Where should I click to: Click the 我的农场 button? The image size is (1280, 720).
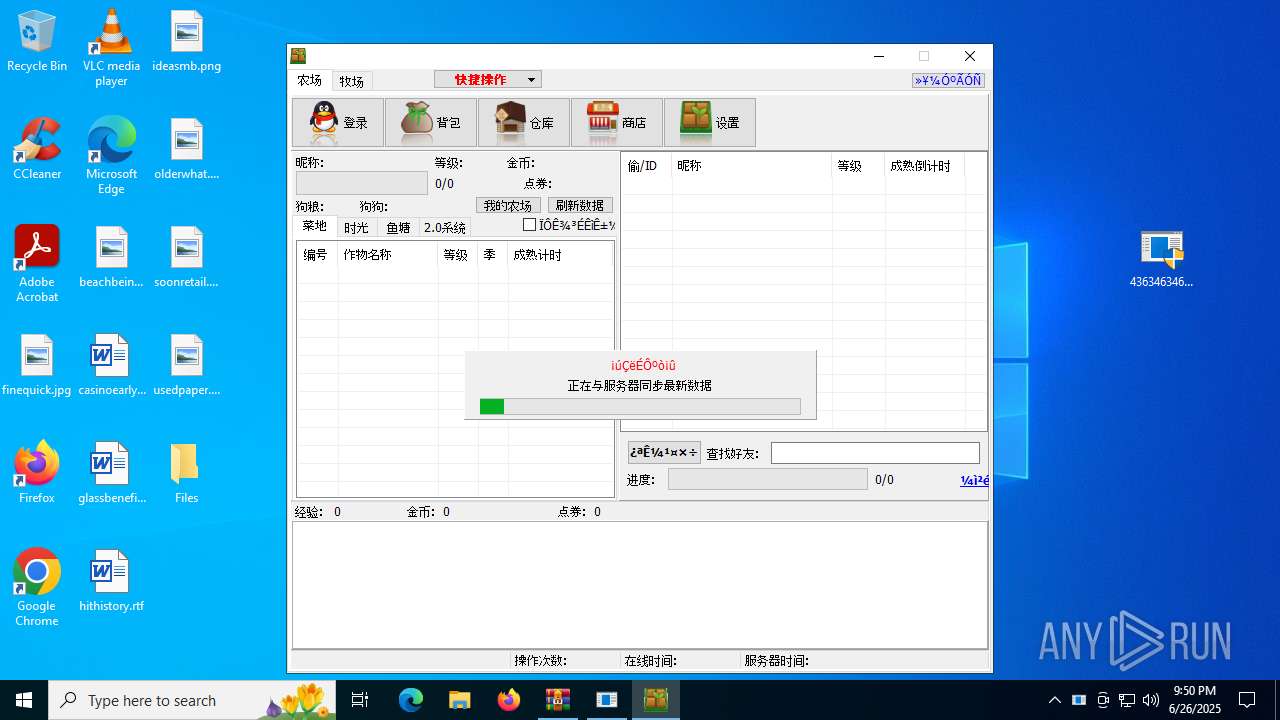(508, 205)
